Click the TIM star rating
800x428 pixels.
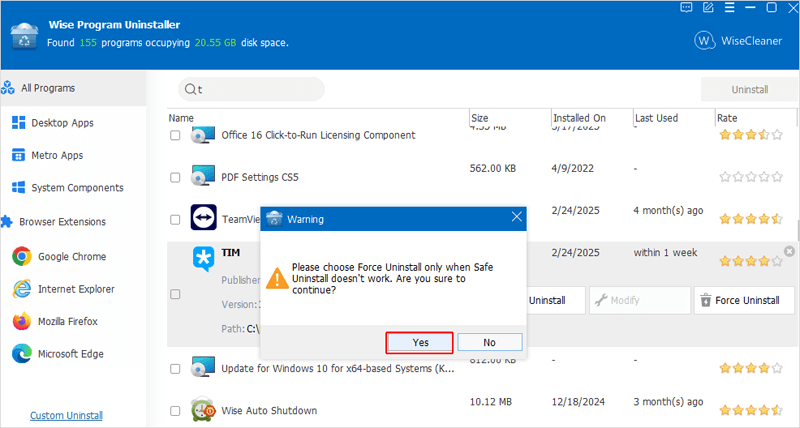(x=751, y=261)
